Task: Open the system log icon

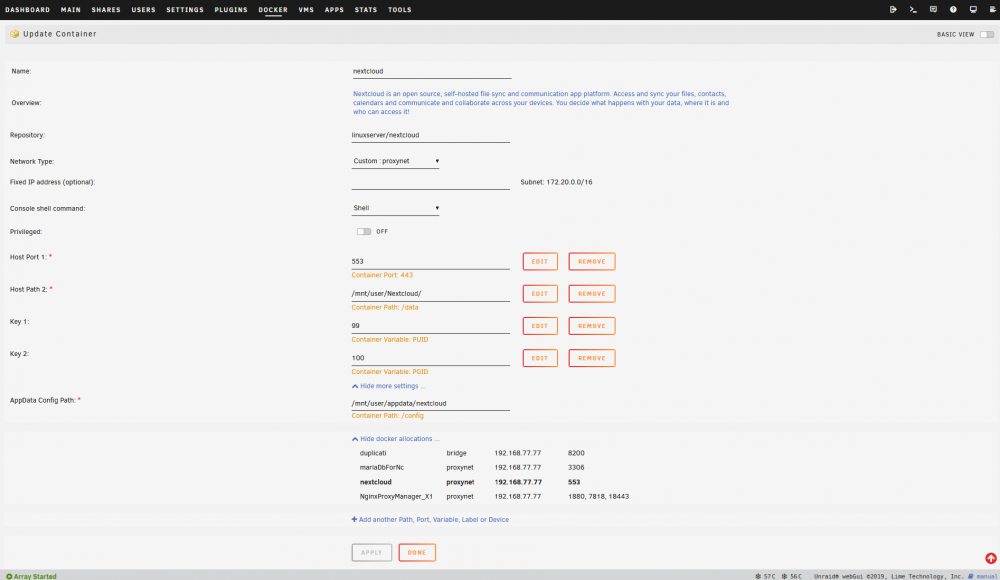Action: point(993,10)
